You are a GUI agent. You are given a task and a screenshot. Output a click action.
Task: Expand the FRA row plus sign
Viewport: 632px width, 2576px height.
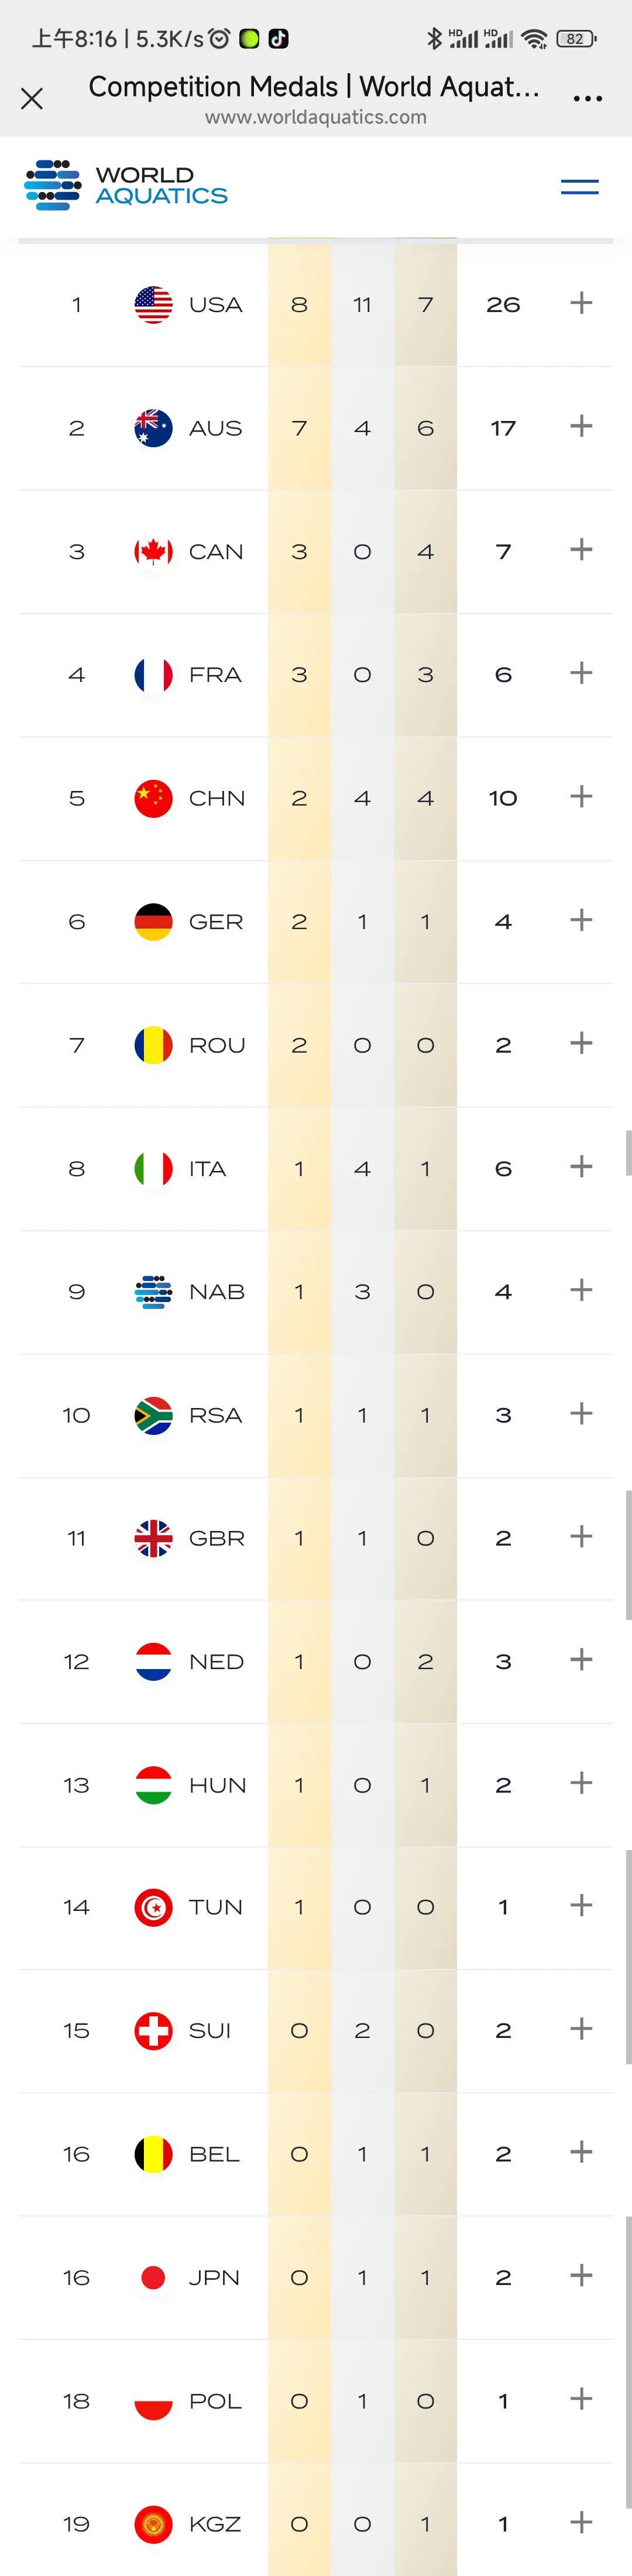tap(581, 673)
